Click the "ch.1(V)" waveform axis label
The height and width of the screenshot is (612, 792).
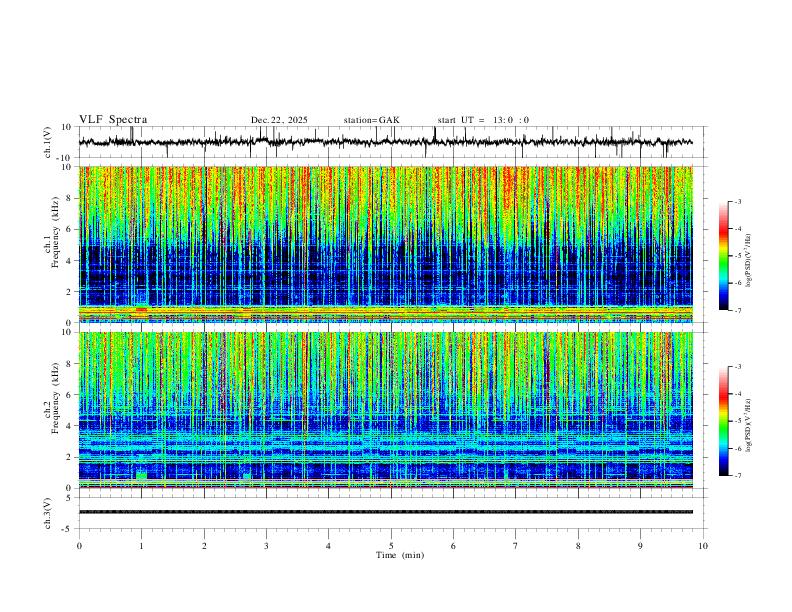[48, 142]
